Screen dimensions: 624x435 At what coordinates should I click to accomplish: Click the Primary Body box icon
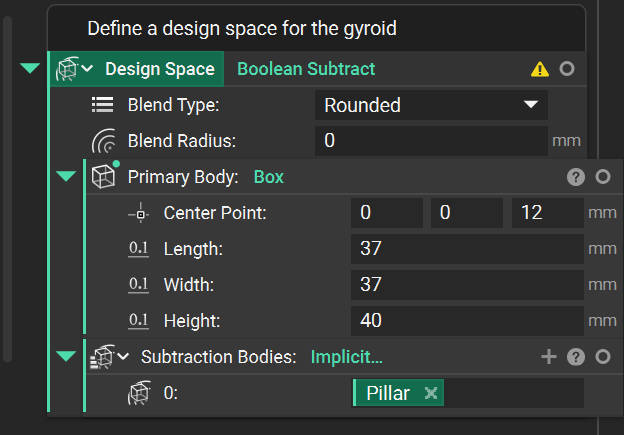click(104, 176)
